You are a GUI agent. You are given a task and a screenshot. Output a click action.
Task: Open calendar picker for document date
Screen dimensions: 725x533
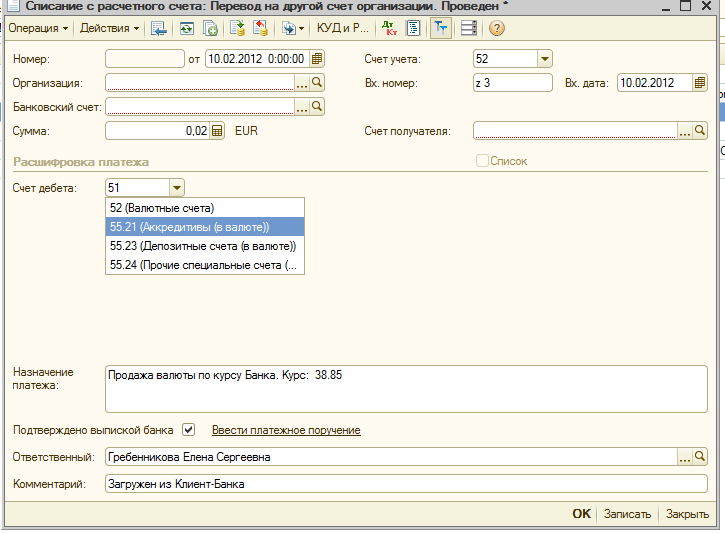(x=317, y=59)
